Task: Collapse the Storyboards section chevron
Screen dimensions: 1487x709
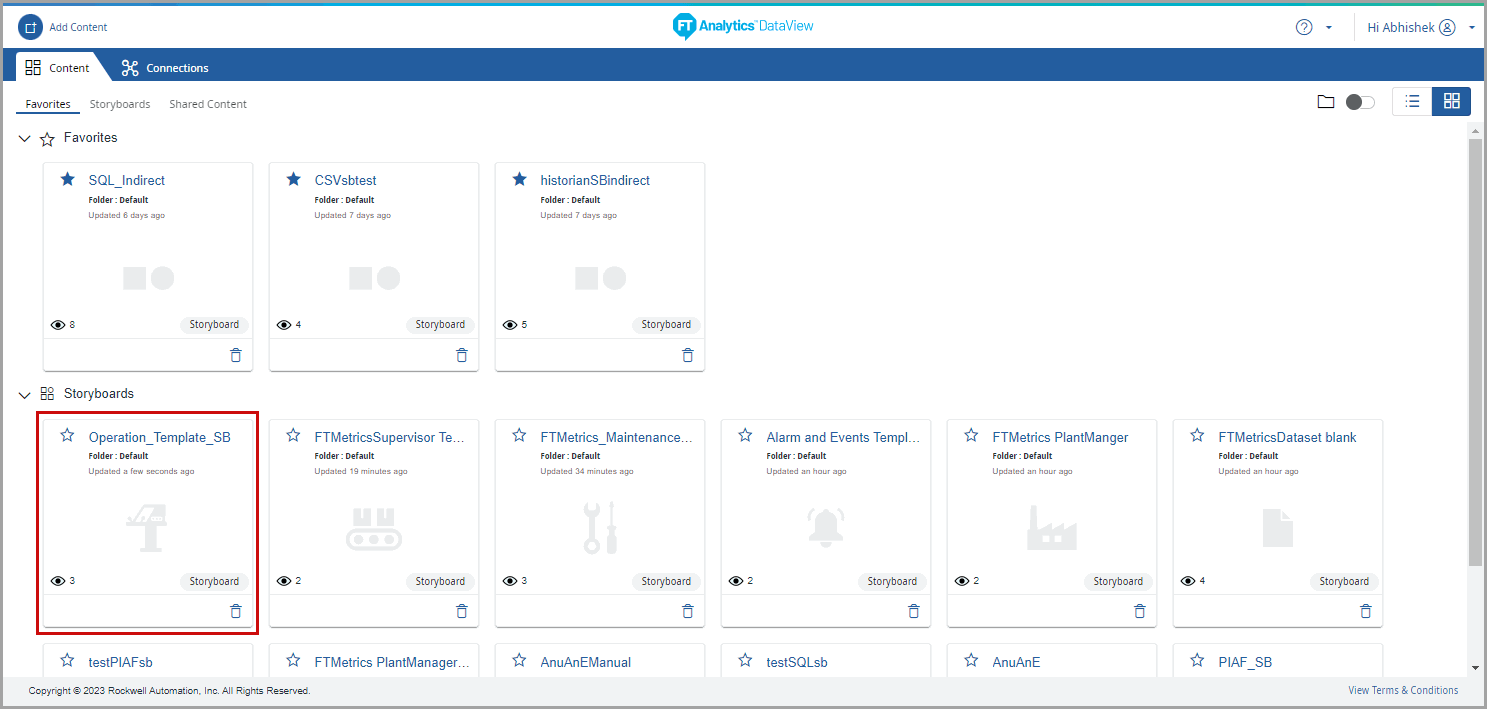Action: tap(25, 394)
